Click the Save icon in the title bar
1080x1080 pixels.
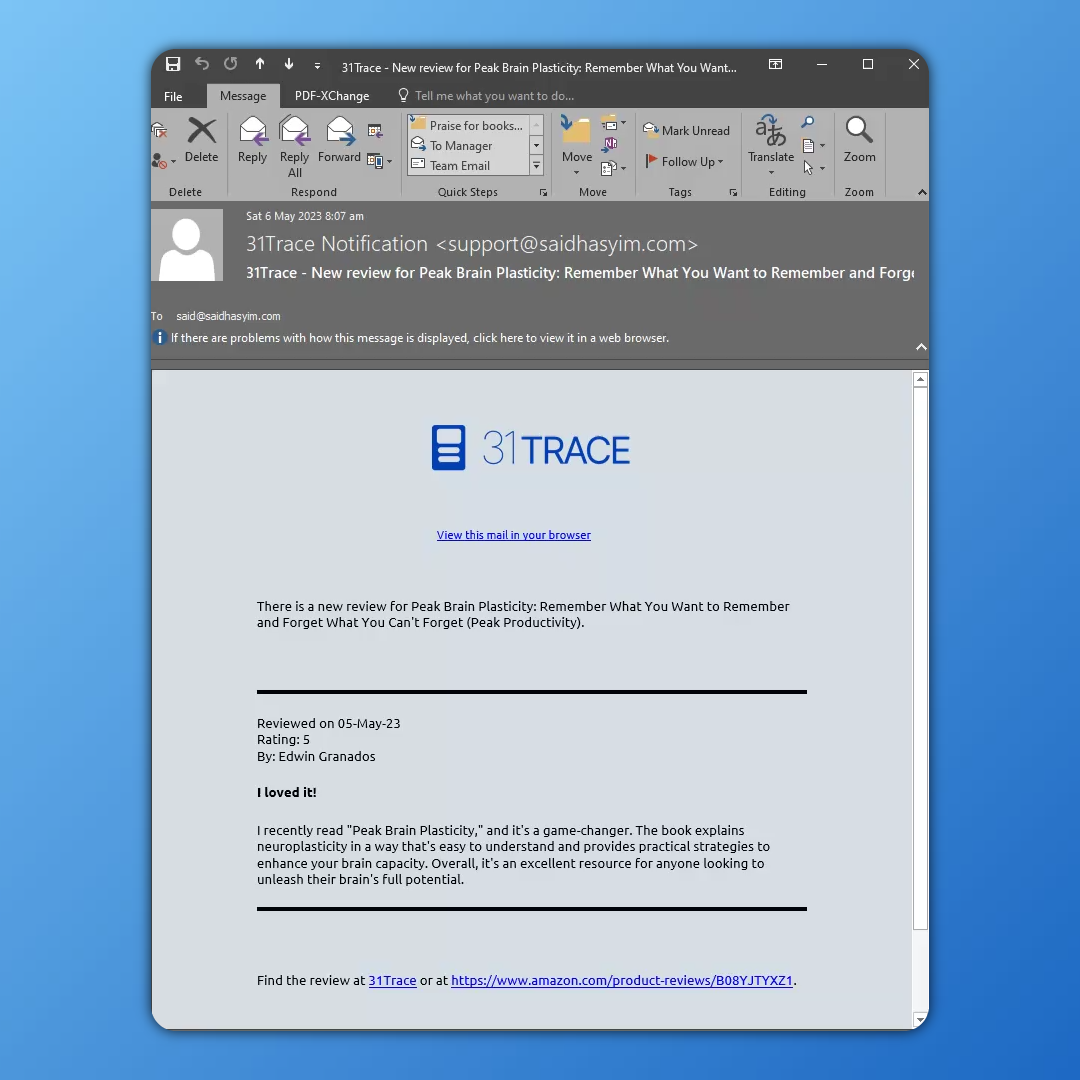[173, 64]
